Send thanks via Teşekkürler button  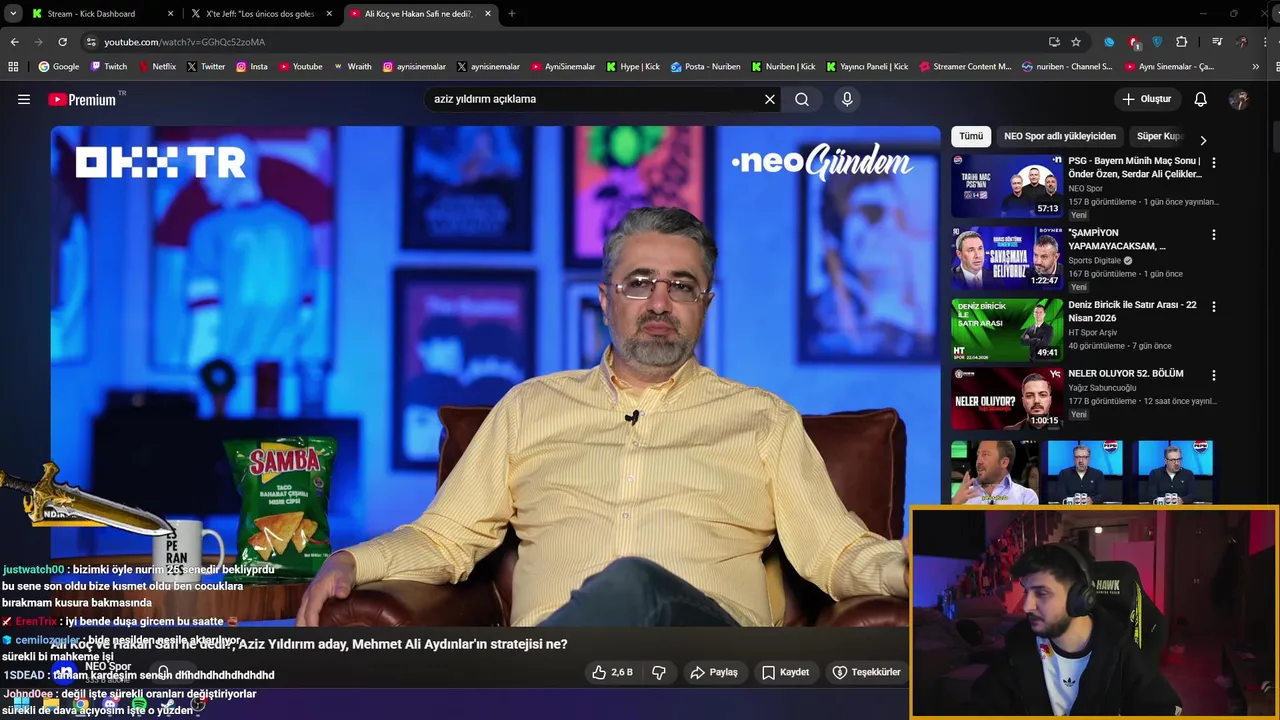pos(867,672)
